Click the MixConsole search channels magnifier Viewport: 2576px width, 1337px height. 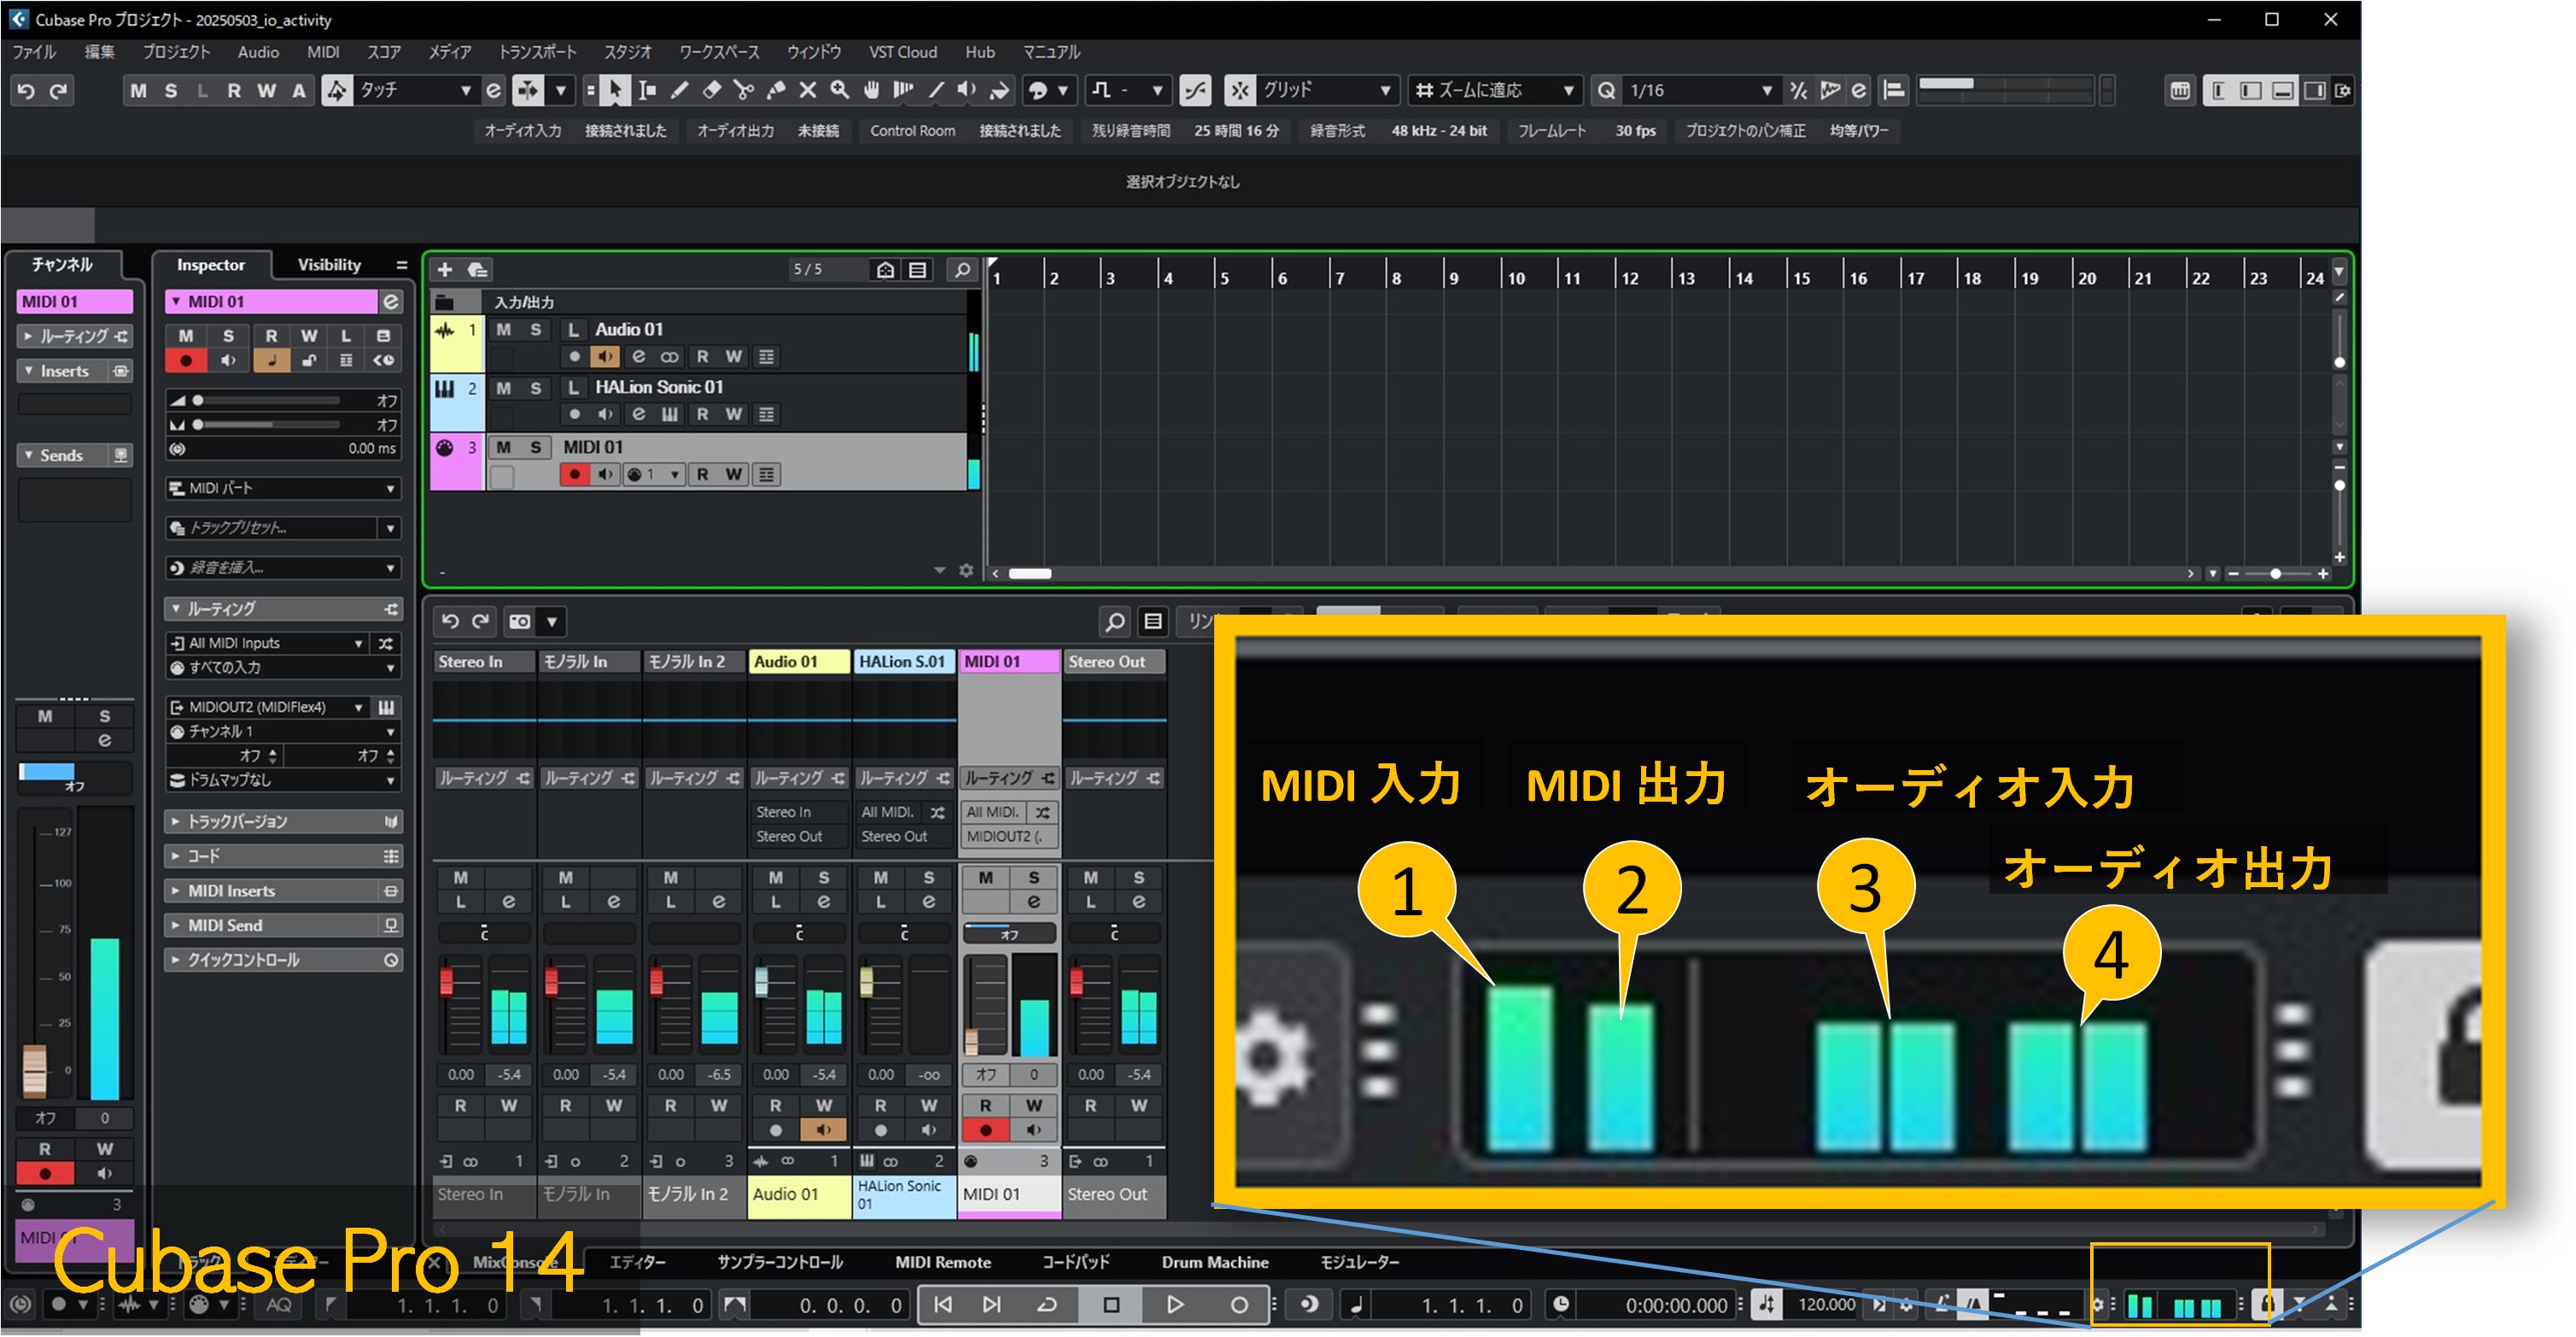click(1114, 622)
